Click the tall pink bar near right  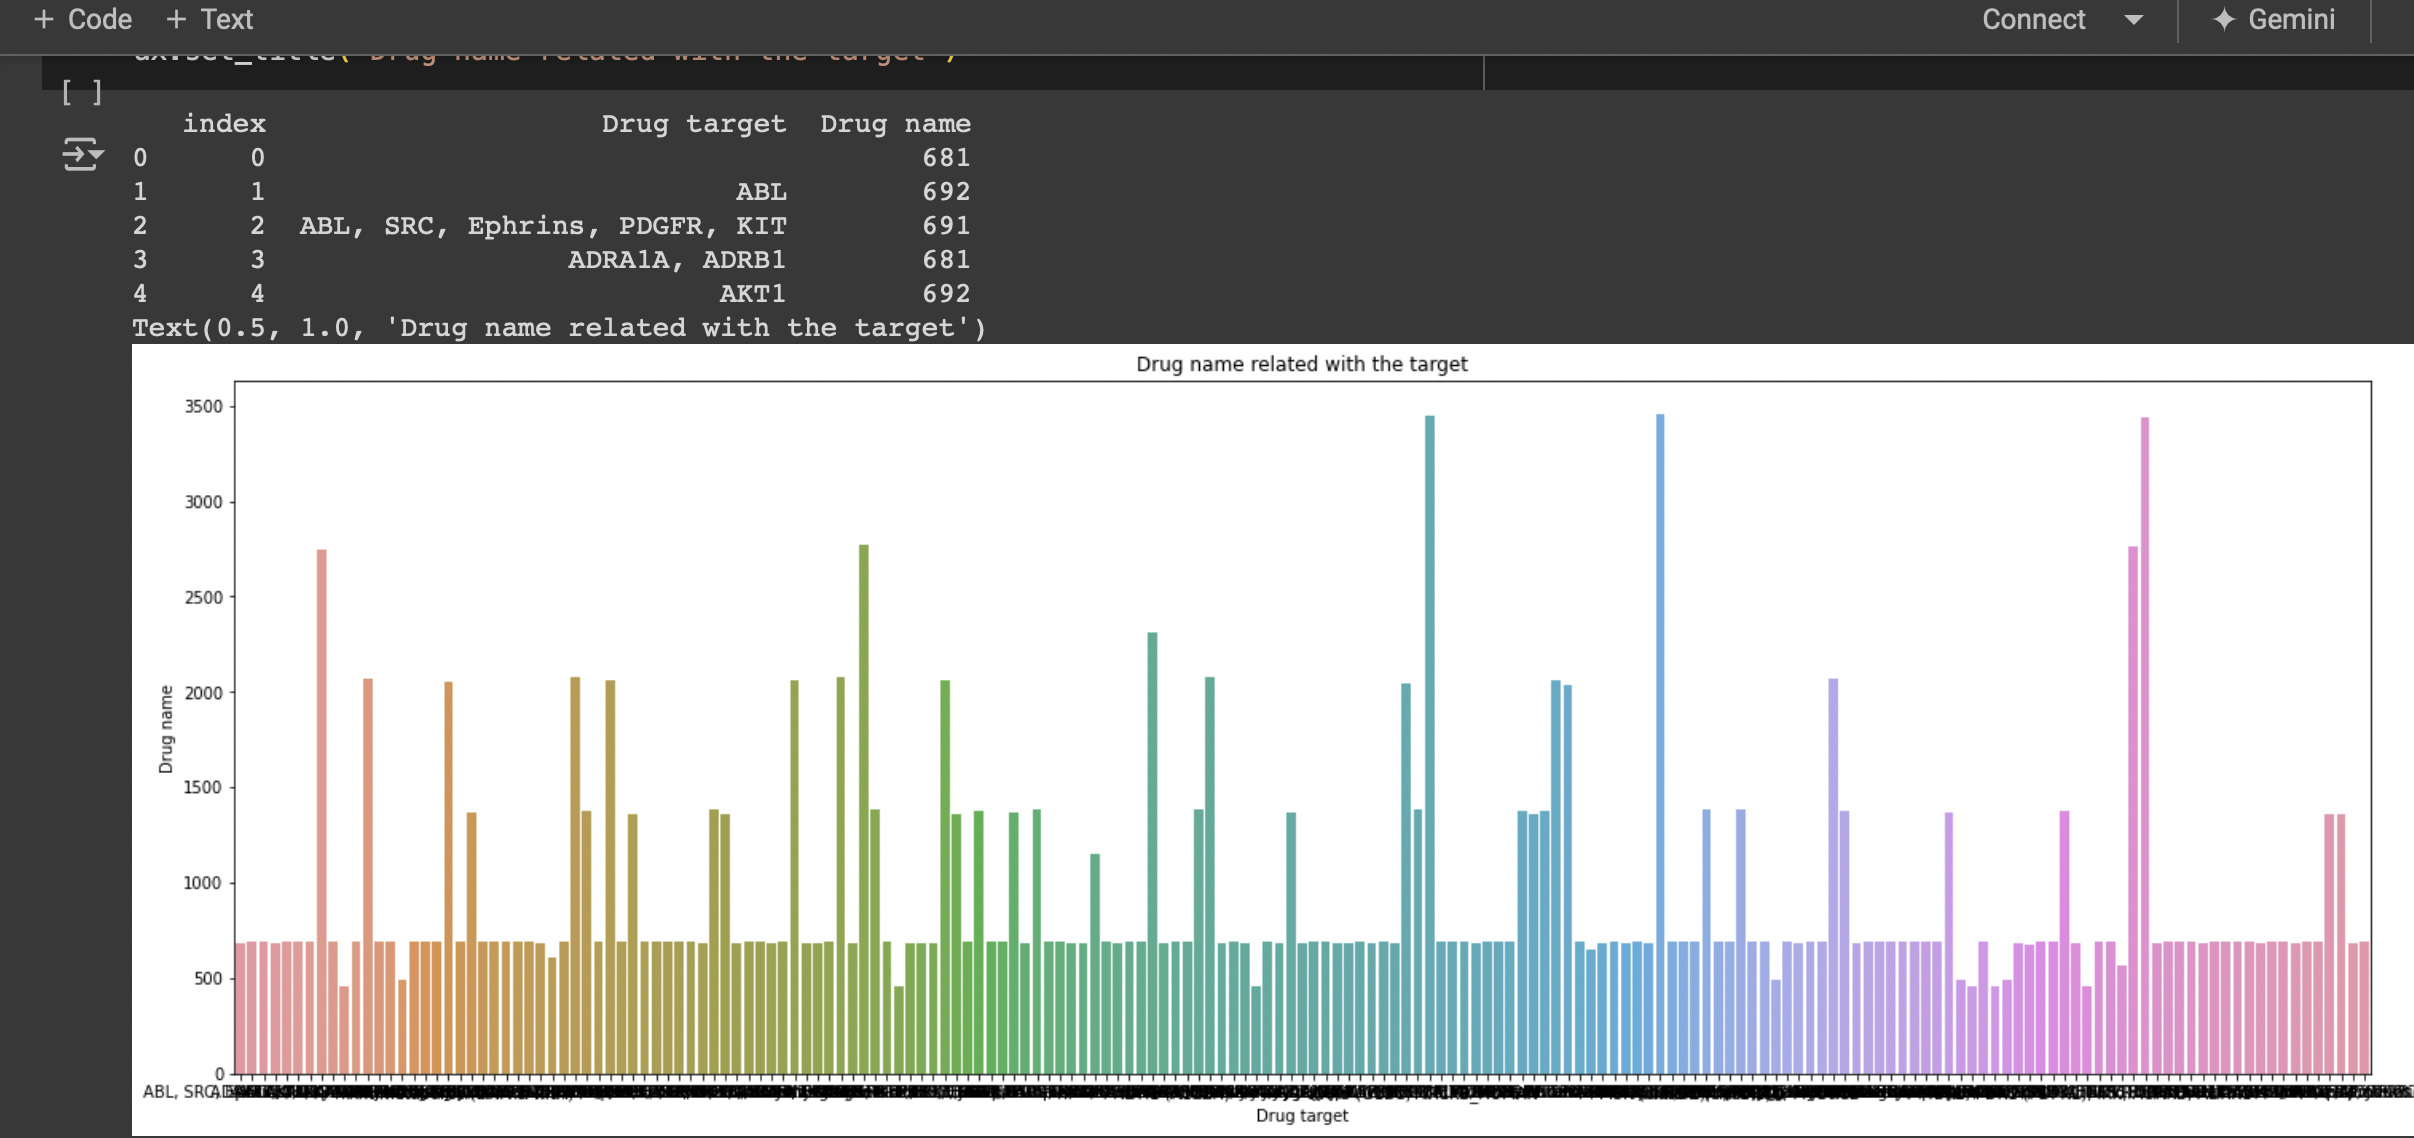[x=2144, y=700]
